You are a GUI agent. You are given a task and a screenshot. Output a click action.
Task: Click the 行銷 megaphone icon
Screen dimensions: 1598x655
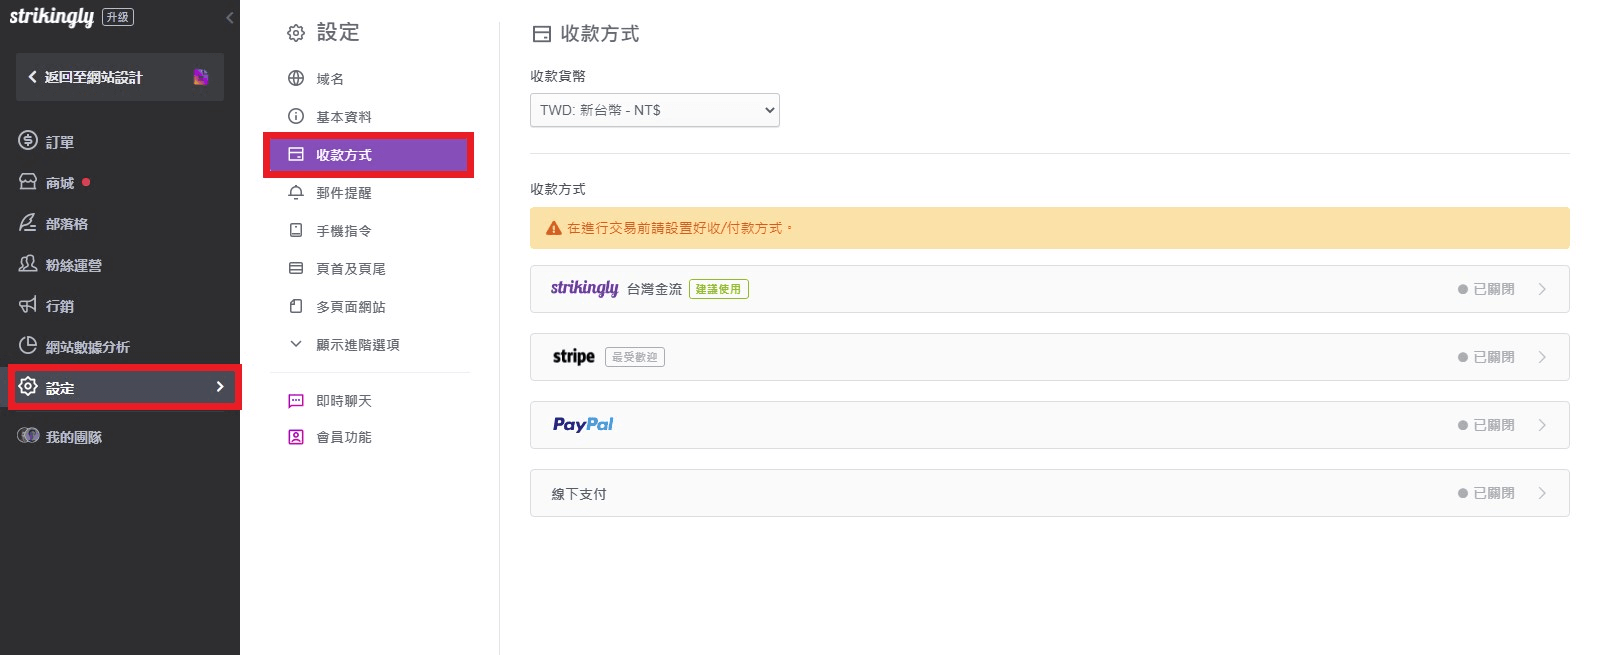[x=28, y=305]
